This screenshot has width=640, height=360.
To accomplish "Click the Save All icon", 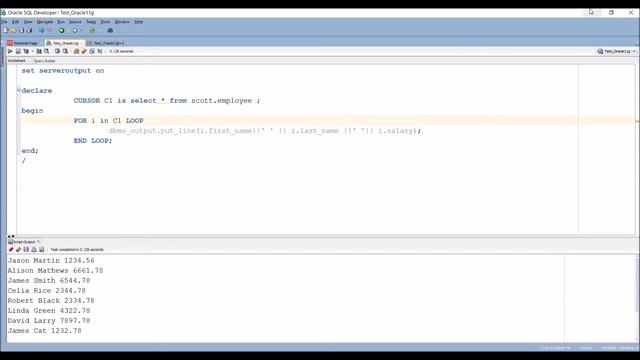I will click(29, 30).
